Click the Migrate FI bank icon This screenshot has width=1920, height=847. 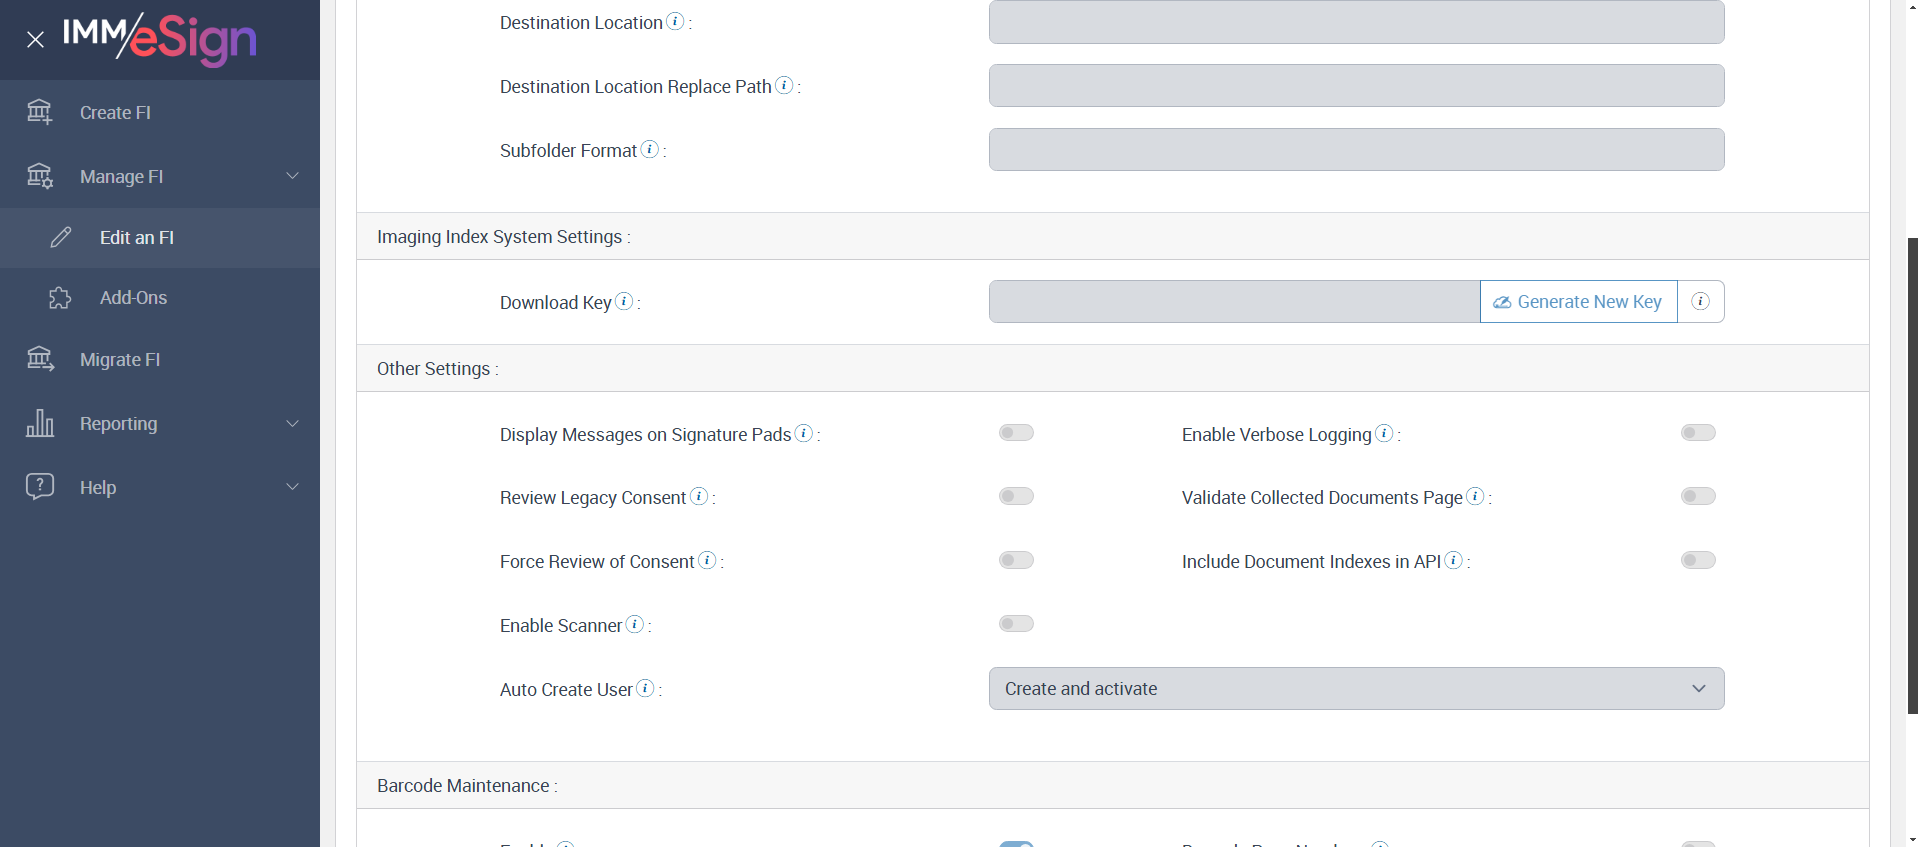tap(40, 359)
